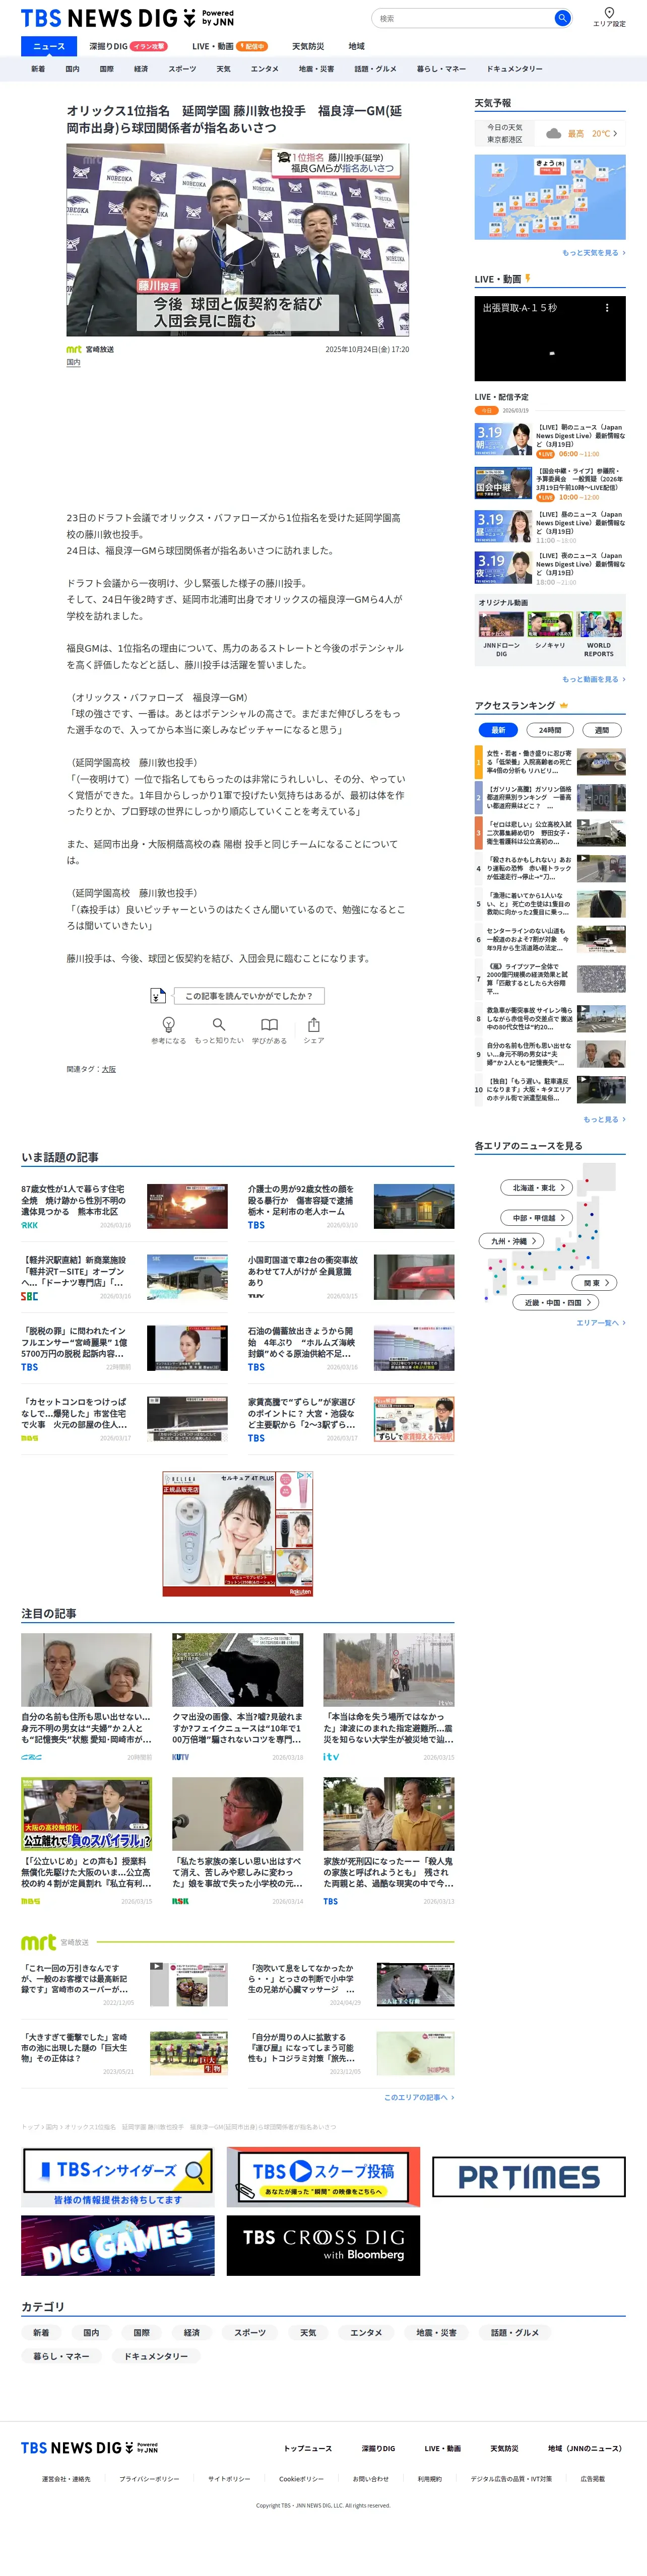Expand the 九州・沖縄 area button
Image resolution: width=647 pixels, height=2576 pixels.
pos(513,1241)
